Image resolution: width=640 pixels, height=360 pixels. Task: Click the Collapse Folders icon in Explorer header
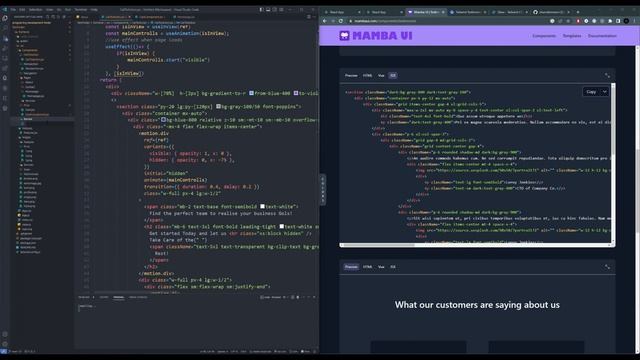[64, 17]
